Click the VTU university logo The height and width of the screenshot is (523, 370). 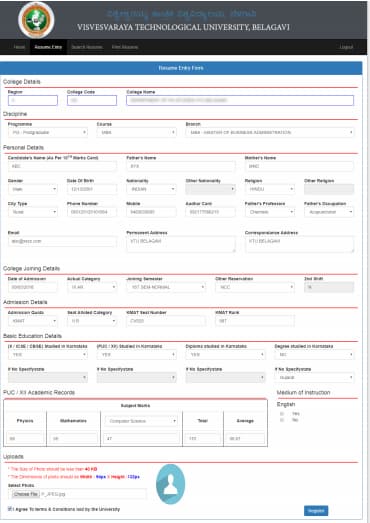36,19
